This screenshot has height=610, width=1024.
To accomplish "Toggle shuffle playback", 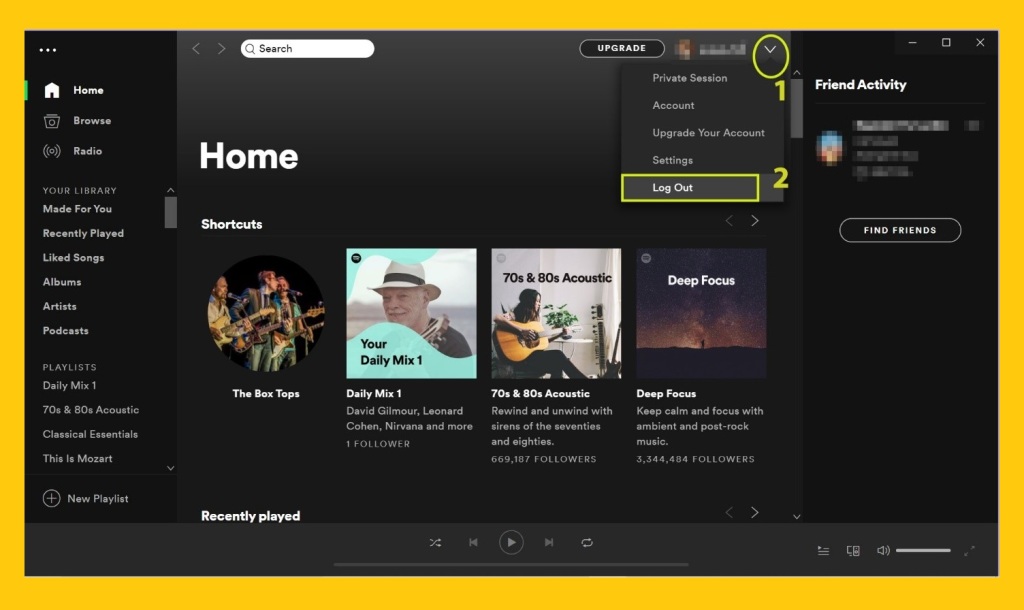I will tap(436, 543).
